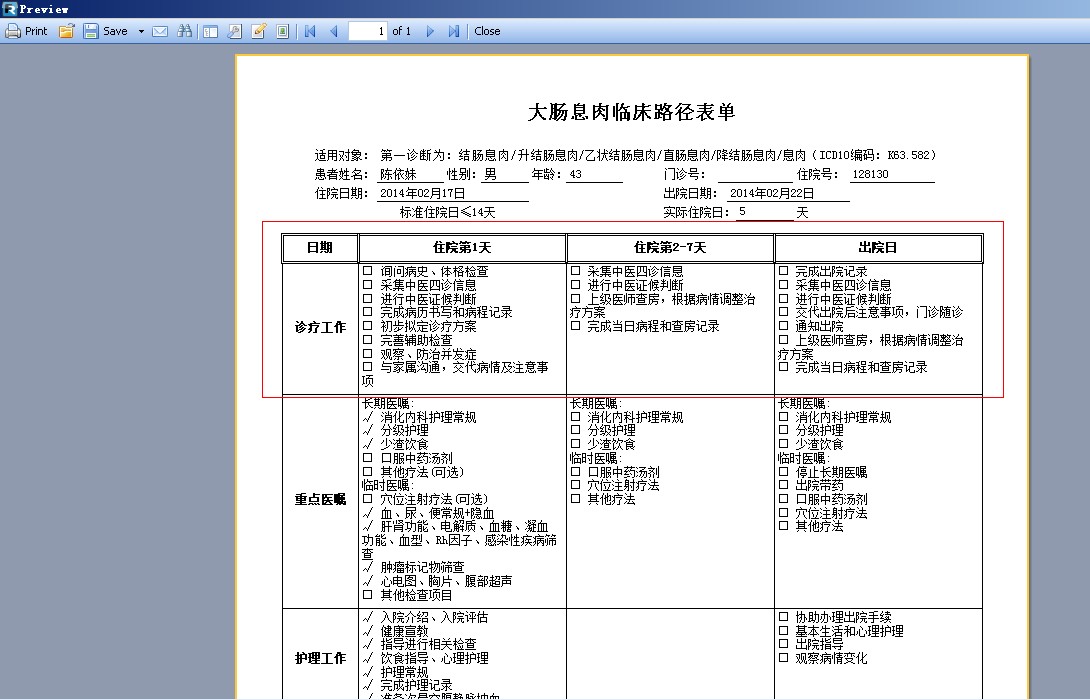Check 完成出院记录 box

[x=783, y=271]
